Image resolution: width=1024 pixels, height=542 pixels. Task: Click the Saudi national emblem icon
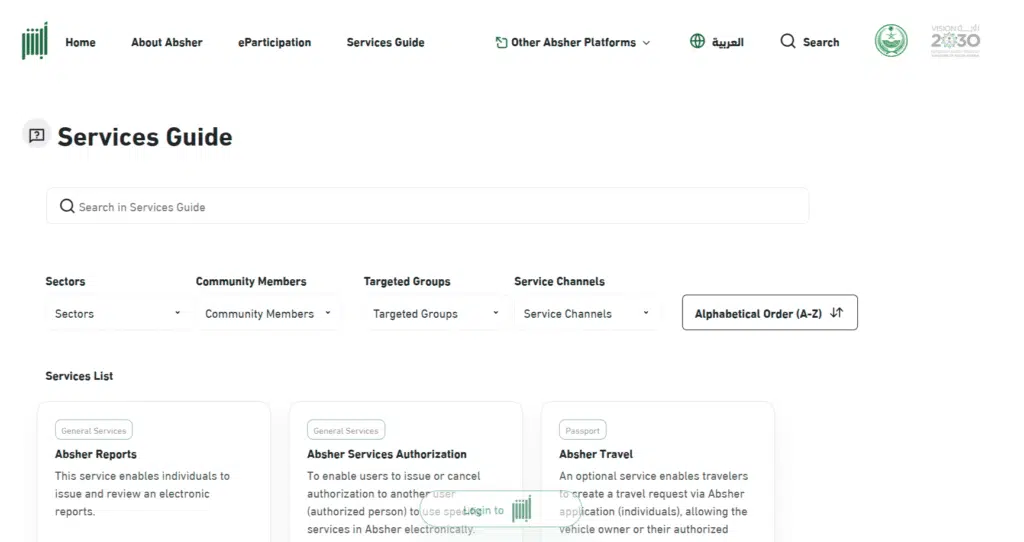click(x=891, y=41)
